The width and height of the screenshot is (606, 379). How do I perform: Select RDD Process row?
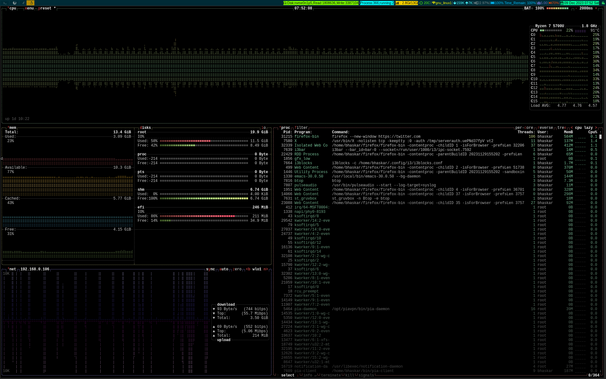point(438,154)
